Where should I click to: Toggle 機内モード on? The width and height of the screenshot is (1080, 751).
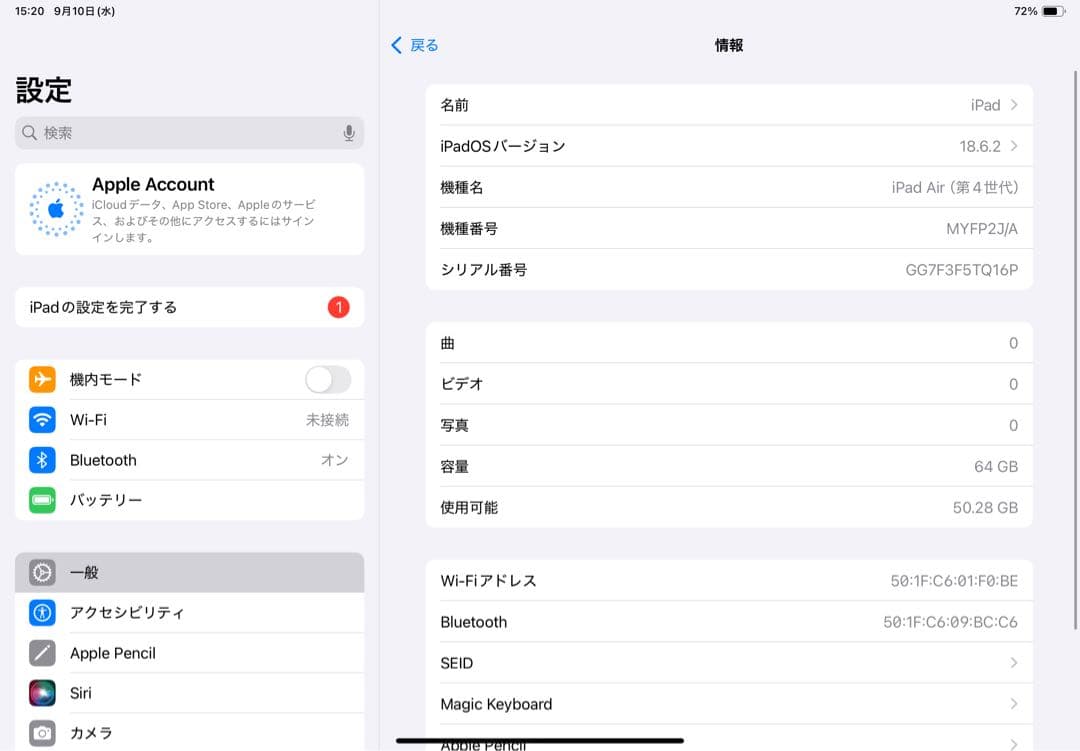[327, 380]
